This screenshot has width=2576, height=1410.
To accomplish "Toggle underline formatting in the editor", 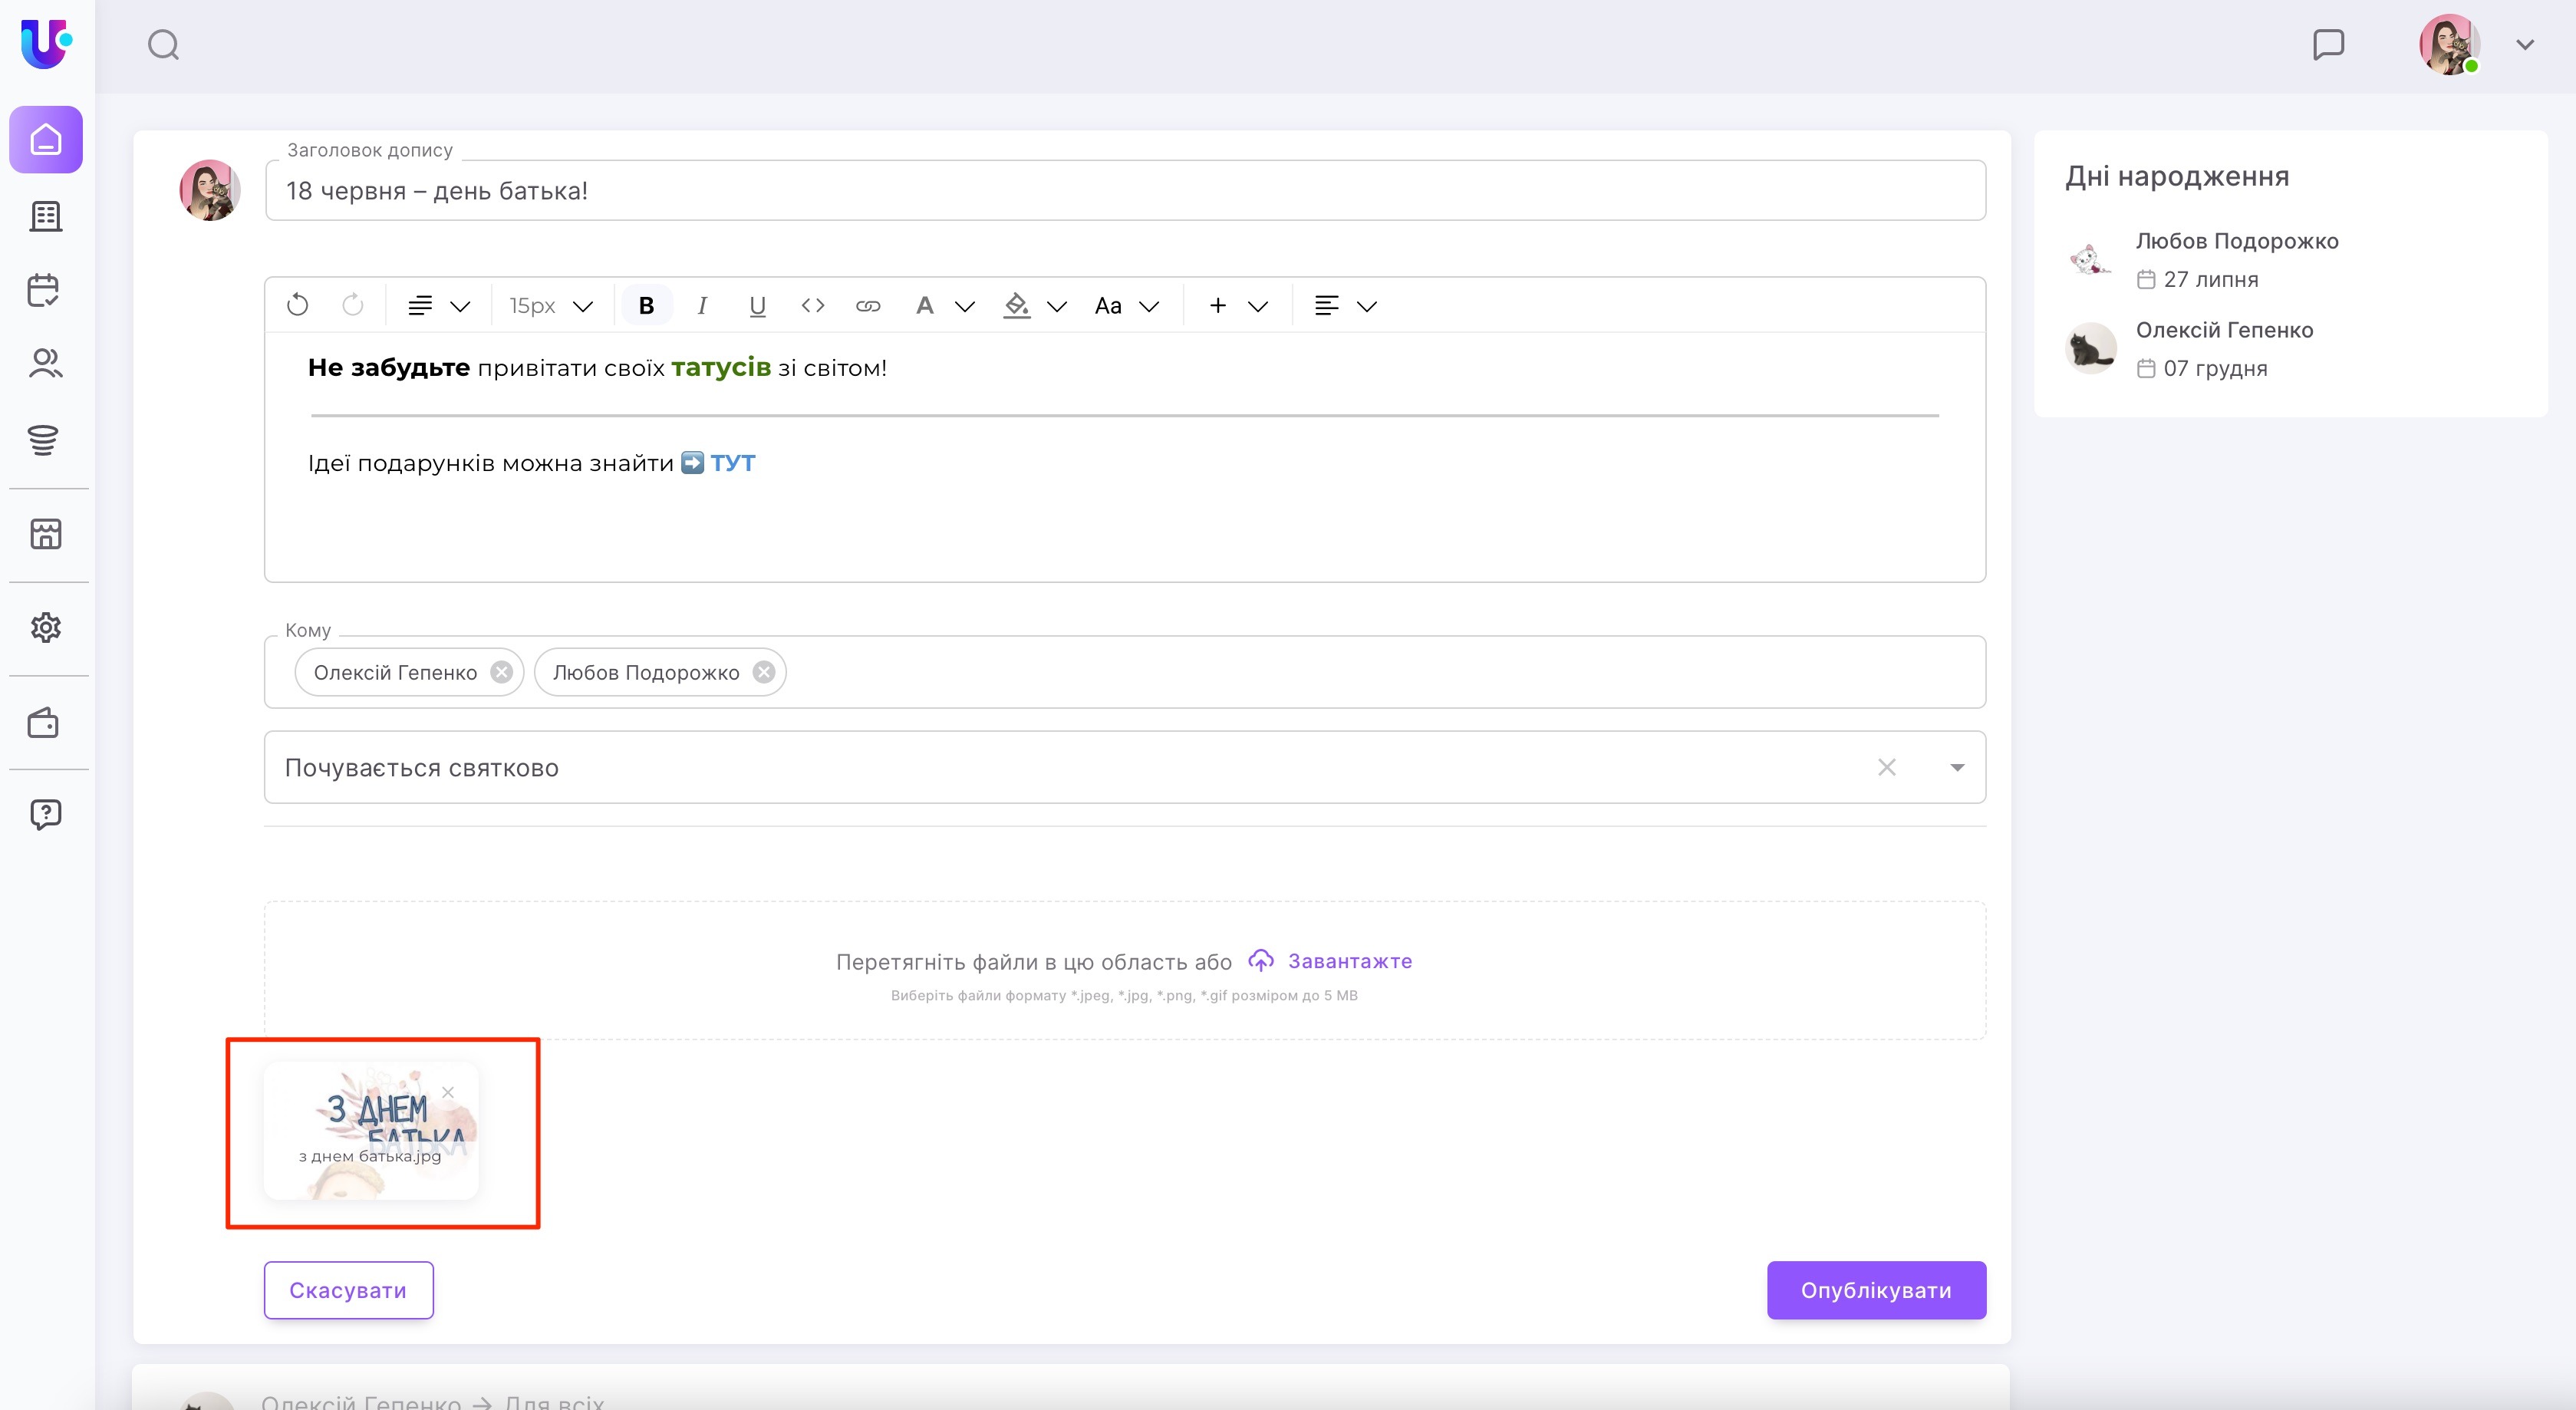I will pos(757,305).
